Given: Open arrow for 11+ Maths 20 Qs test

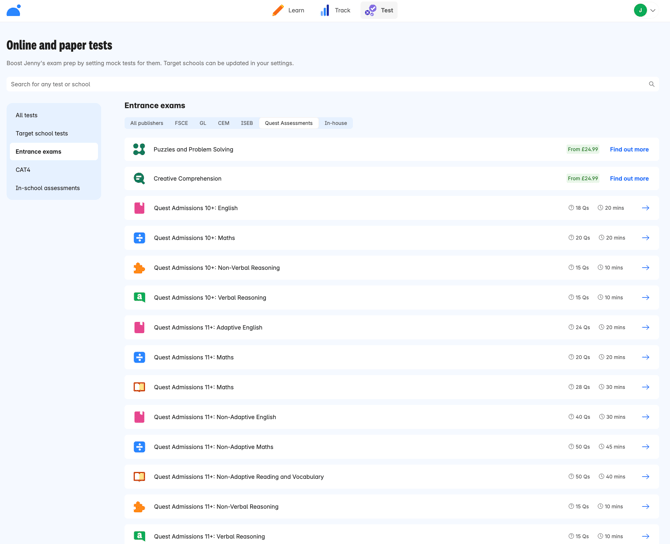Looking at the screenshot, I should pyautogui.click(x=646, y=357).
